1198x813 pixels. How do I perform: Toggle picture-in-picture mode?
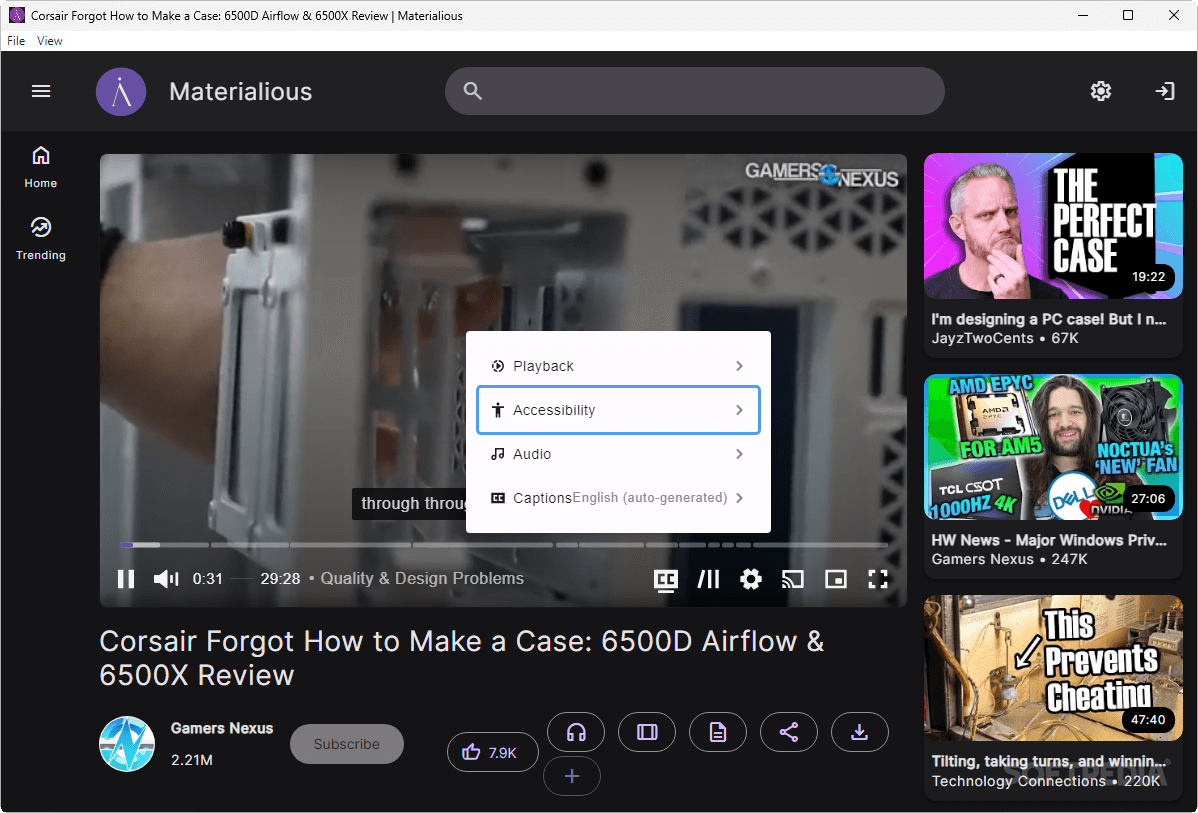(836, 579)
